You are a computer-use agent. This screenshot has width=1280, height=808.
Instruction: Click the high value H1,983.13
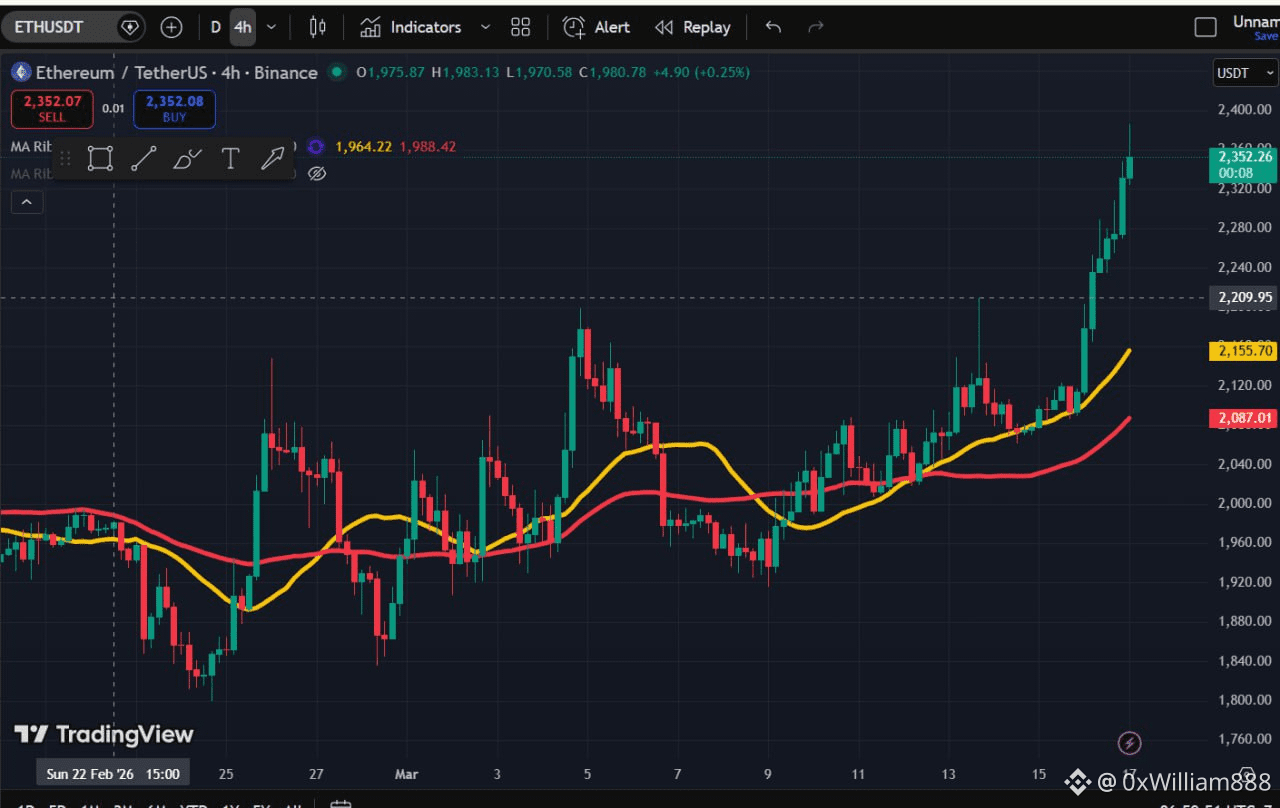click(466, 72)
